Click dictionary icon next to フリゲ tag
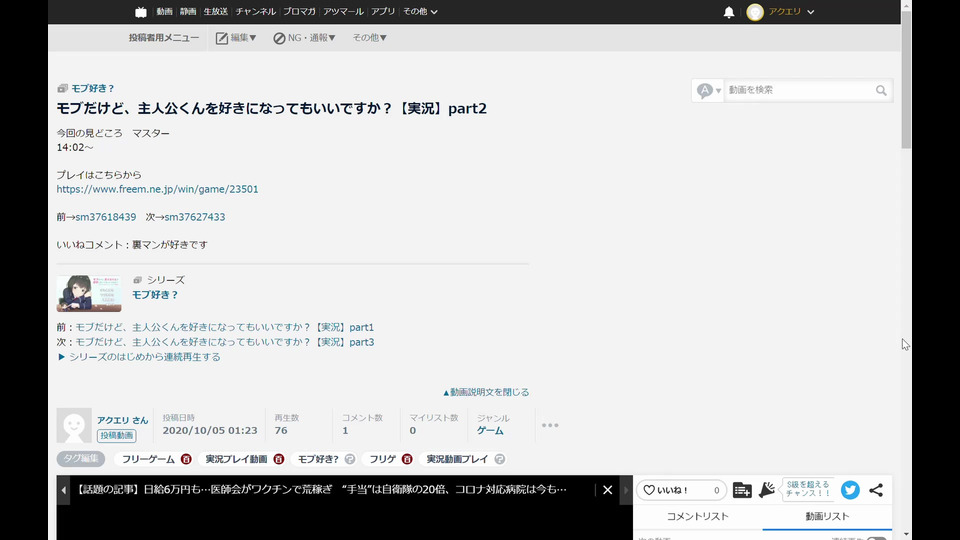960x540 pixels. (407, 459)
